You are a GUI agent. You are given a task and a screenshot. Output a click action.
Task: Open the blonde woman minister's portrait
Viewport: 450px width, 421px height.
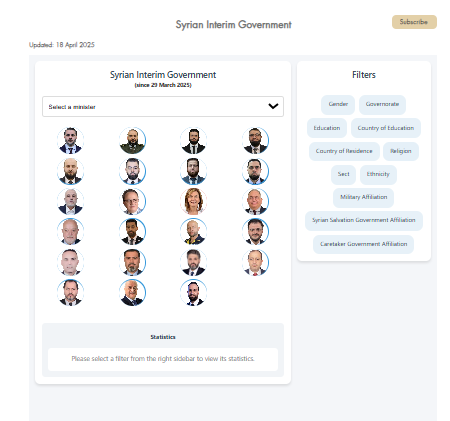(x=193, y=201)
